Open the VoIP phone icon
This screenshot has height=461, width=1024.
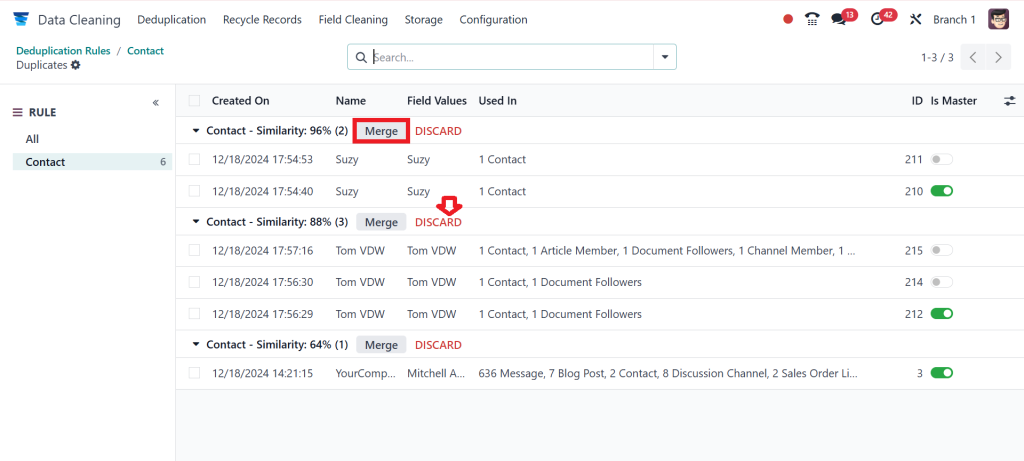point(812,19)
